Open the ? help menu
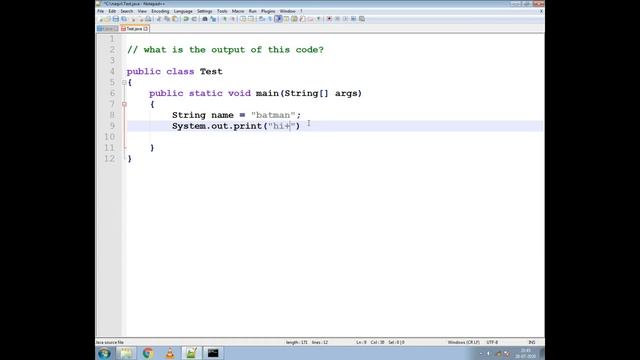Viewport: 640px width, 360px height. pyautogui.click(x=301, y=11)
